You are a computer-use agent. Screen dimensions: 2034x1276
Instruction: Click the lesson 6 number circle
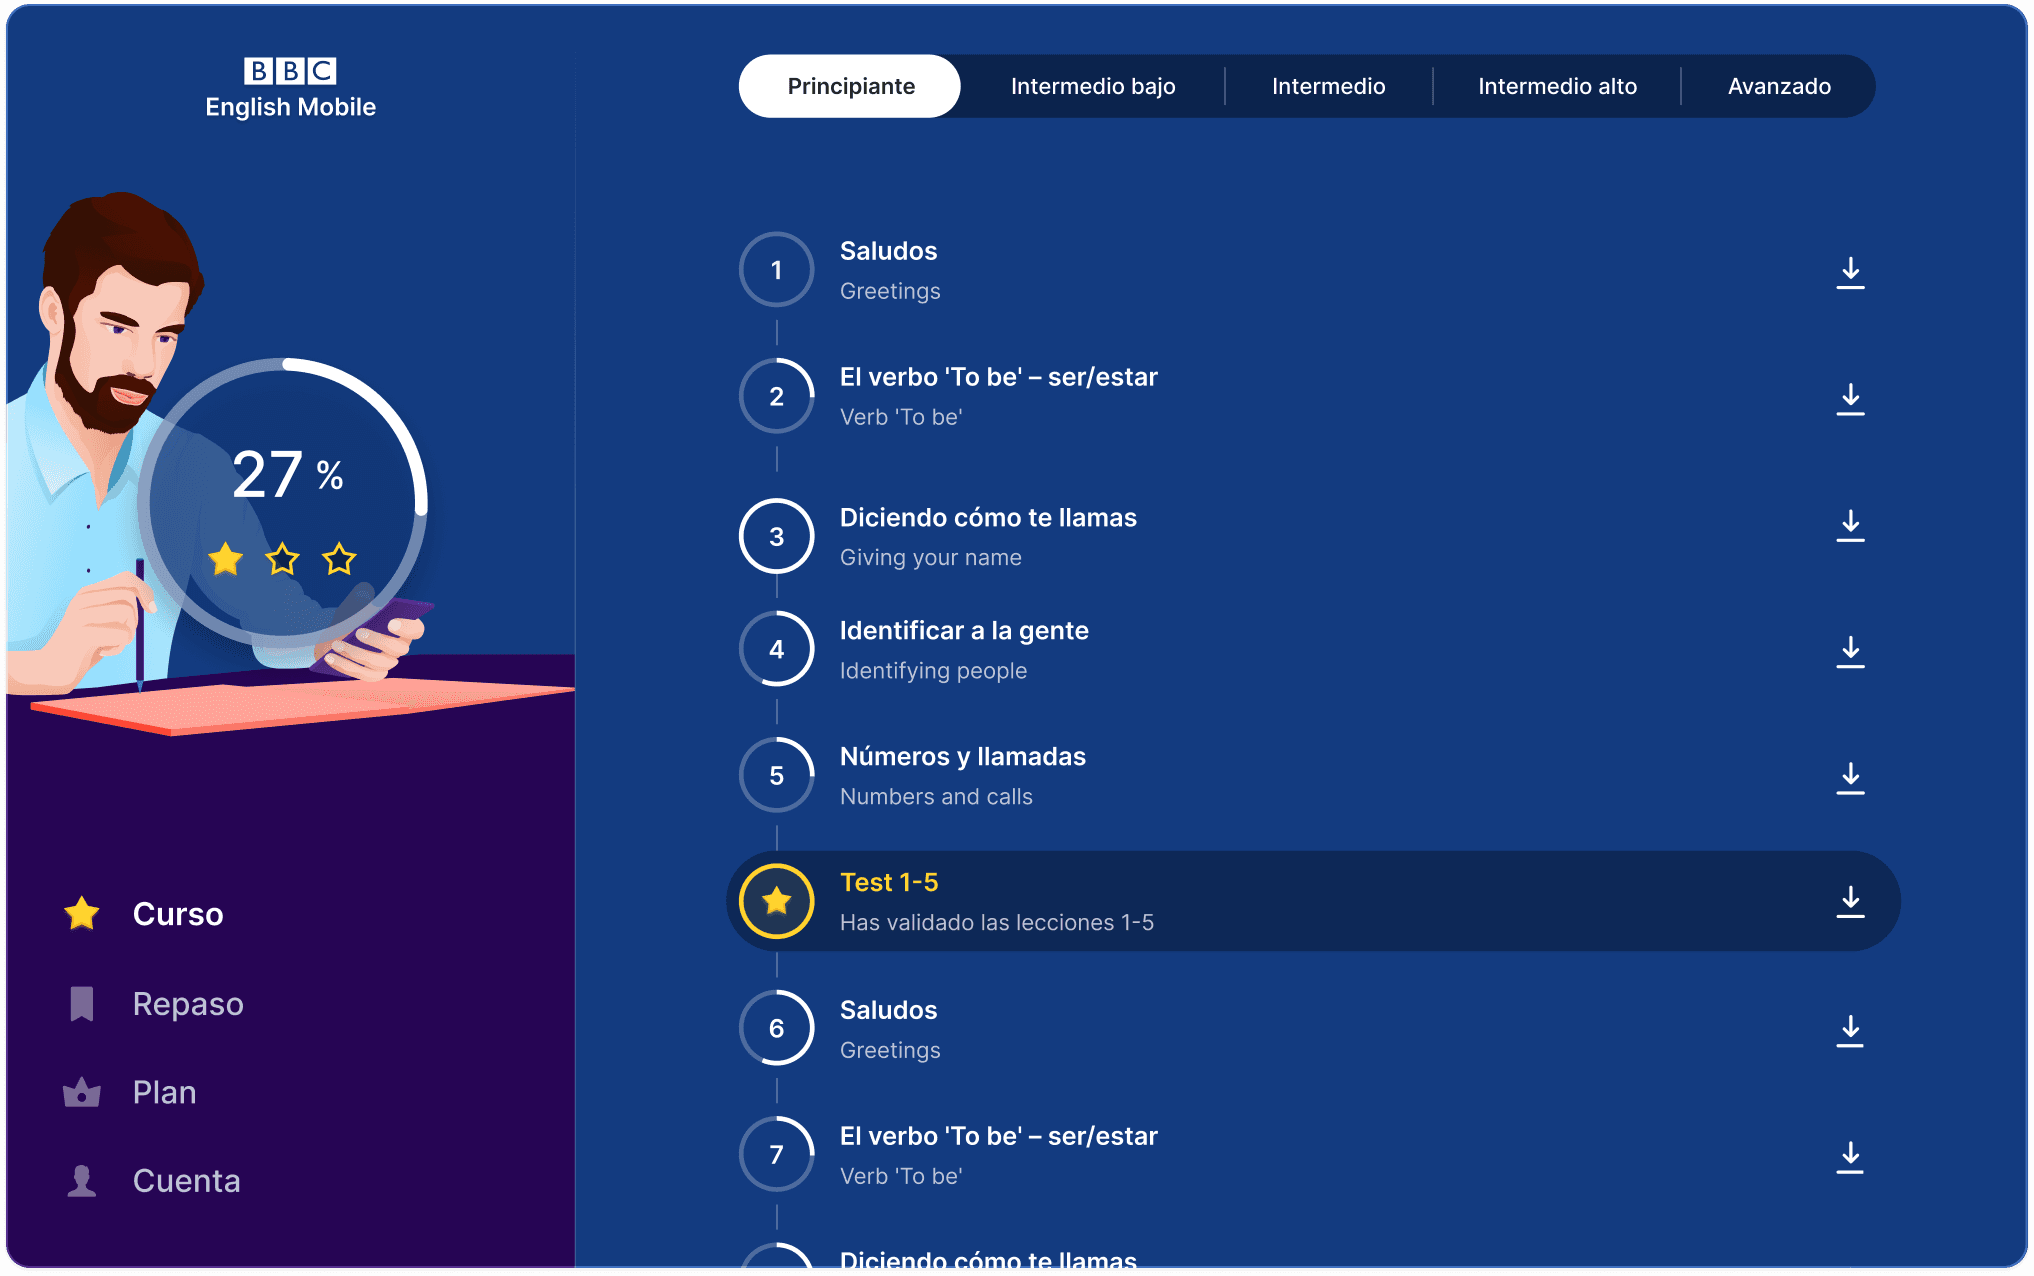coord(777,1028)
